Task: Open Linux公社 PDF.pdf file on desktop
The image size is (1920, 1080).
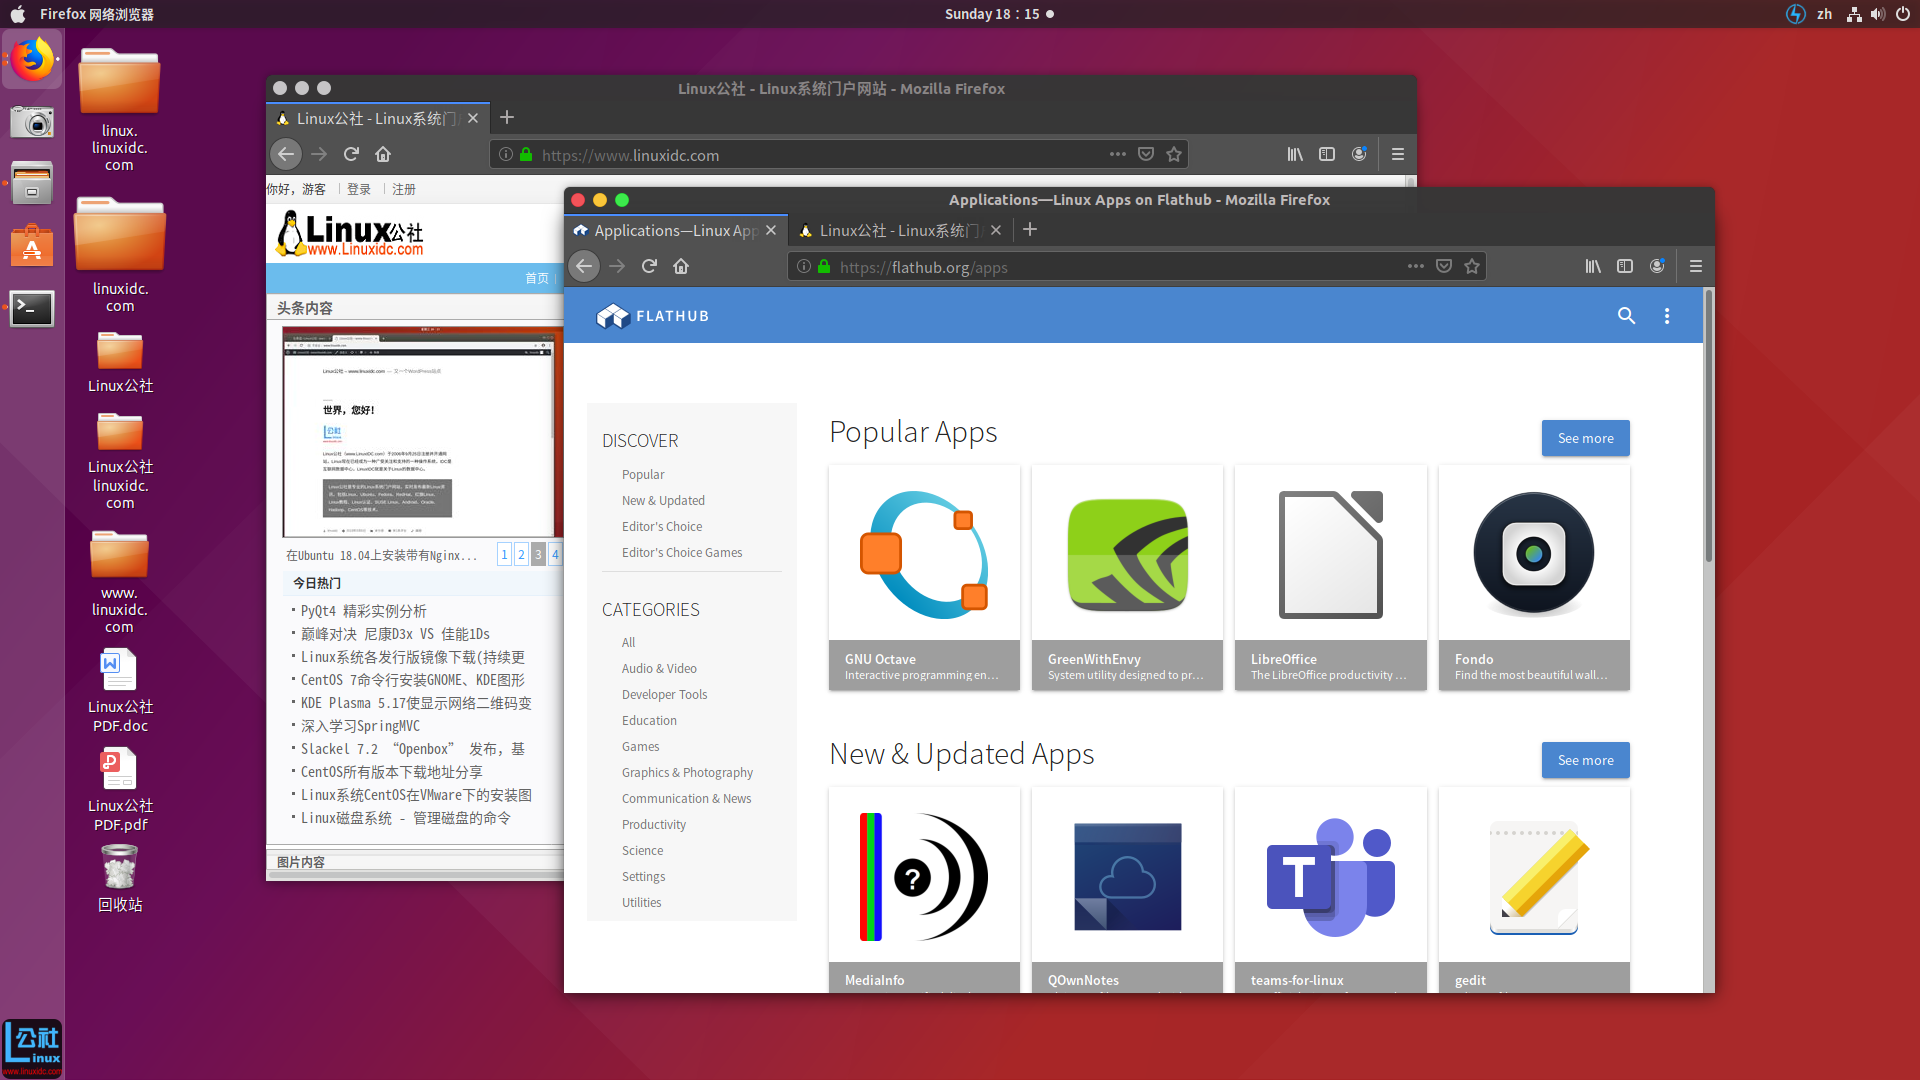Action: (120, 790)
